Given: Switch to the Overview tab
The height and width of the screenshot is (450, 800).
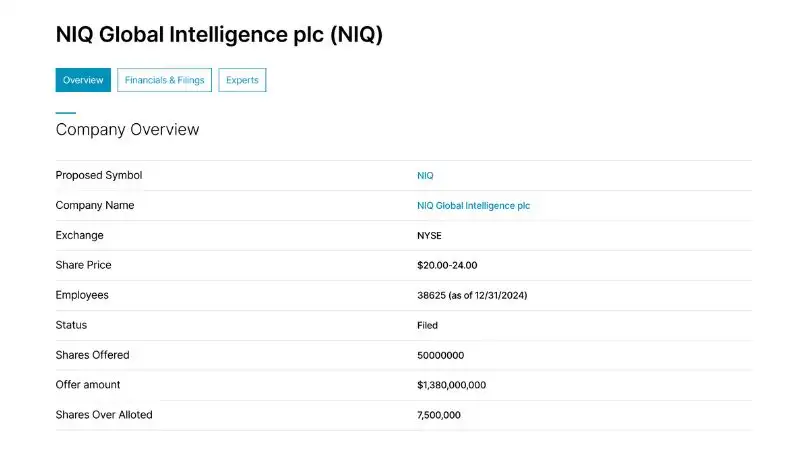Looking at the screenshot, I should 83,80.
